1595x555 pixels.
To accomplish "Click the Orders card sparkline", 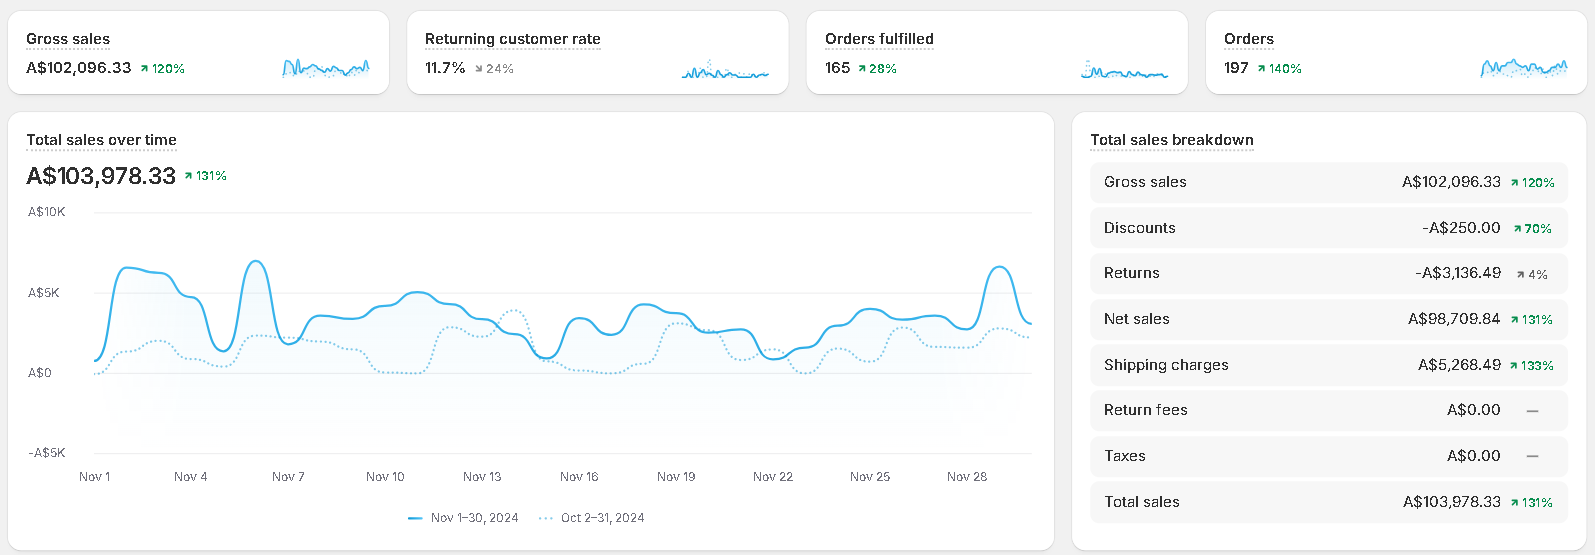I will 1523,68.
